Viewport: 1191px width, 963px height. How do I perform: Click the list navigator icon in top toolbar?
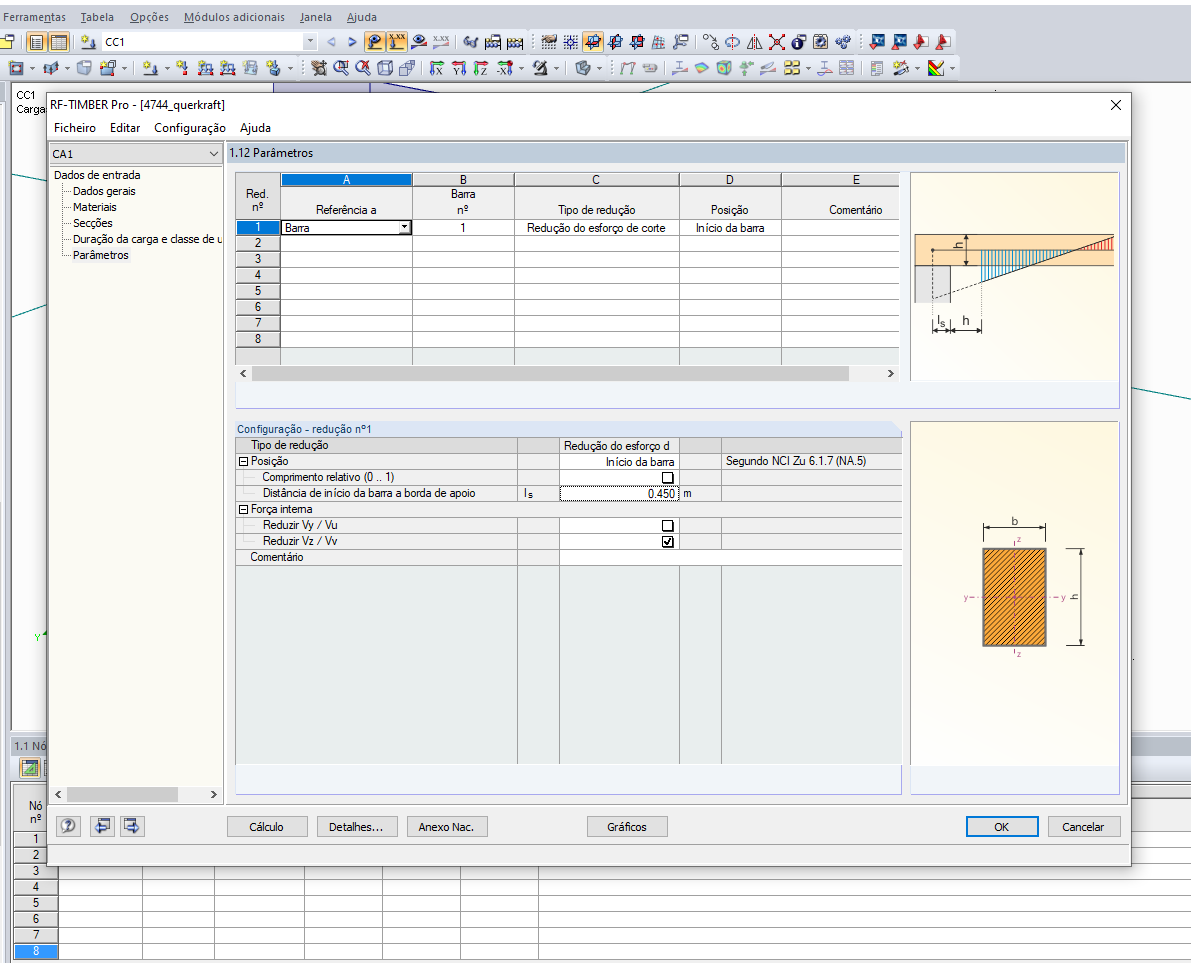pos(36,42)
